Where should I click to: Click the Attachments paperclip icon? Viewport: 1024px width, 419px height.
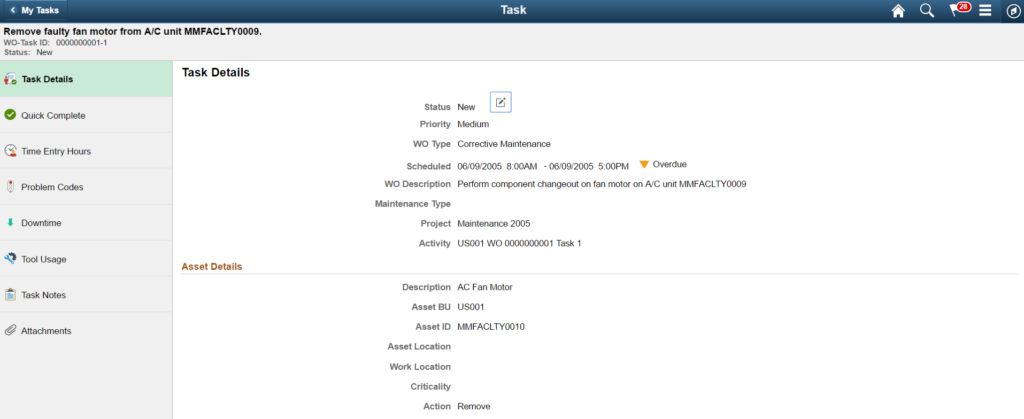10,331
